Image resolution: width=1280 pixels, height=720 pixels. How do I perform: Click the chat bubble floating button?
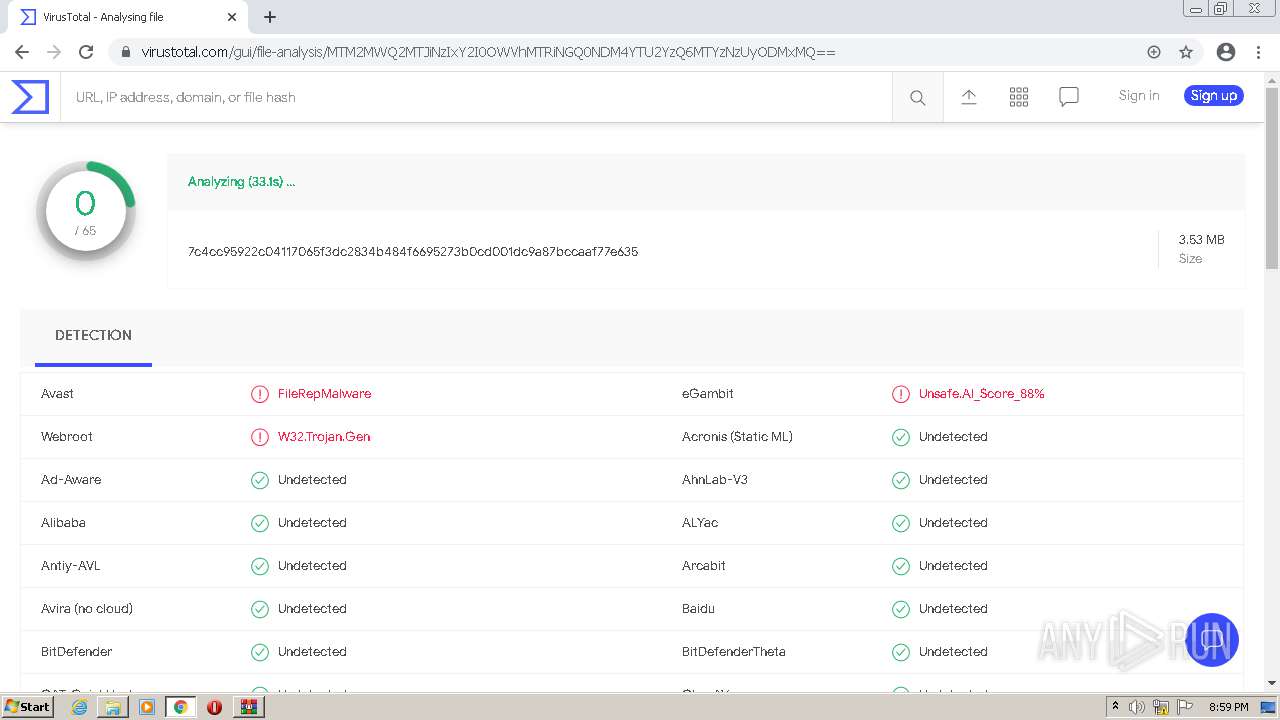(x=1212, y=640)
